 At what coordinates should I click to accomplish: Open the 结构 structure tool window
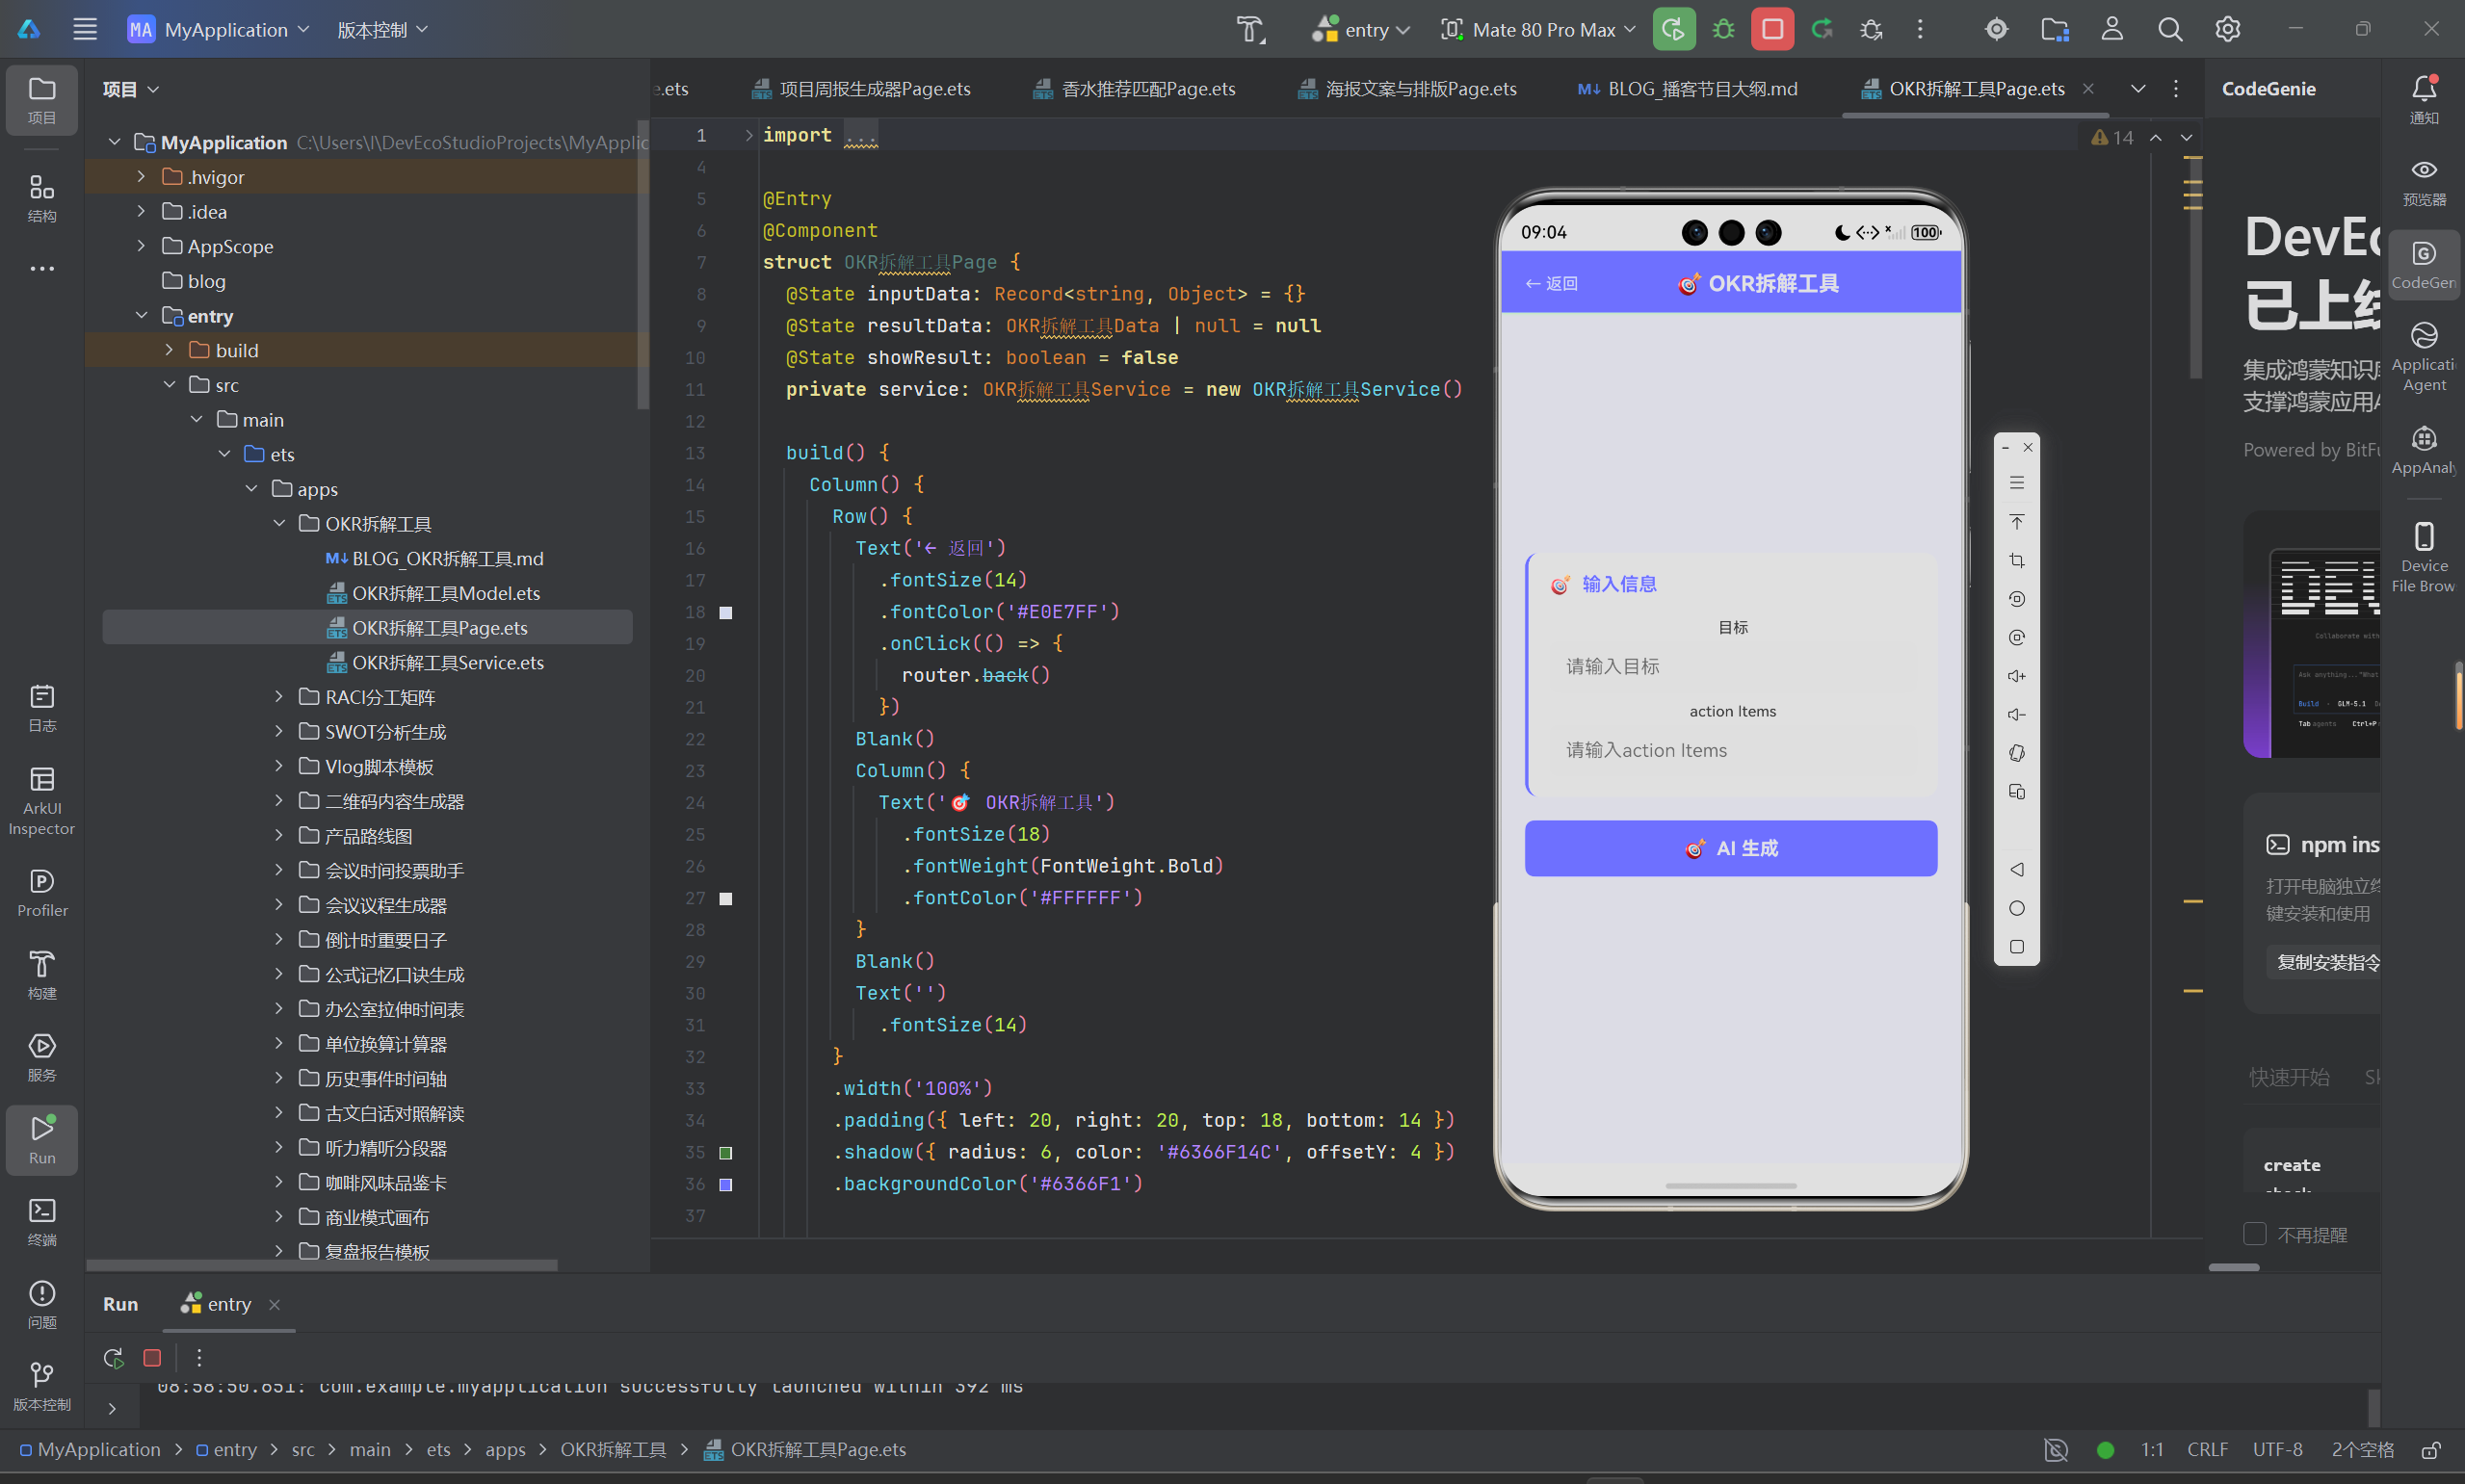coord(42,198)
